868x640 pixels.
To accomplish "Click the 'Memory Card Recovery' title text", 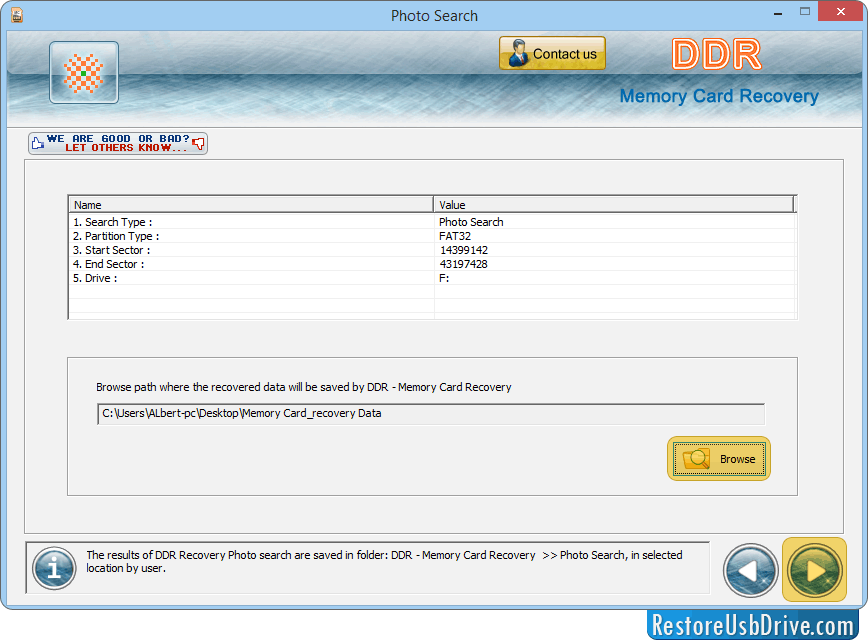I will pyautogui.click(x=719, y=96).
